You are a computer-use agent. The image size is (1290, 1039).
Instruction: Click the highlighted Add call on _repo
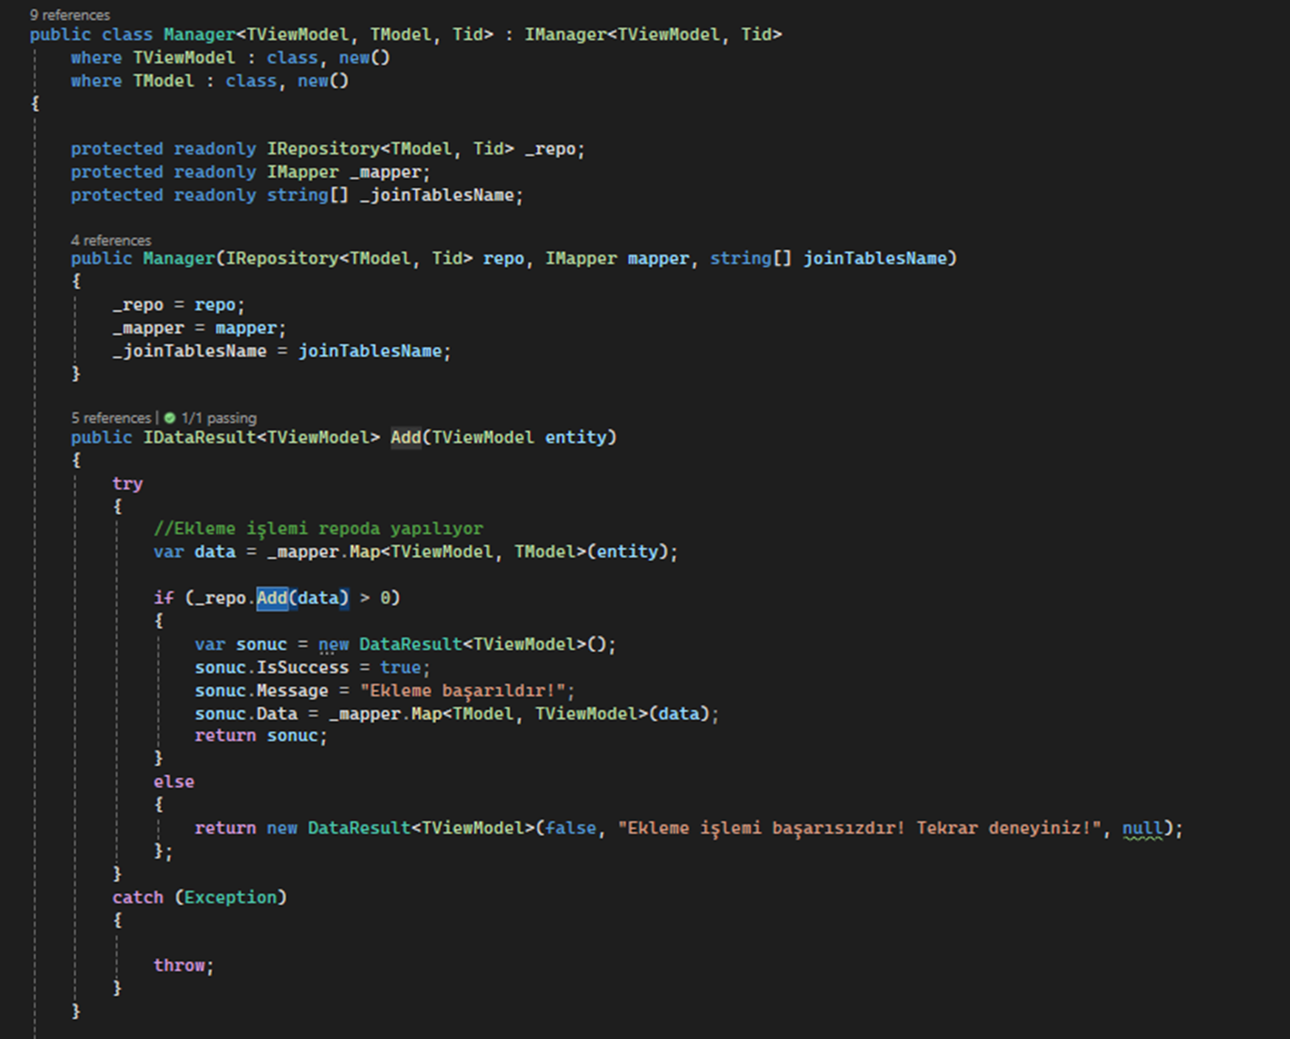pyautogui.click(x=272, y=598)
